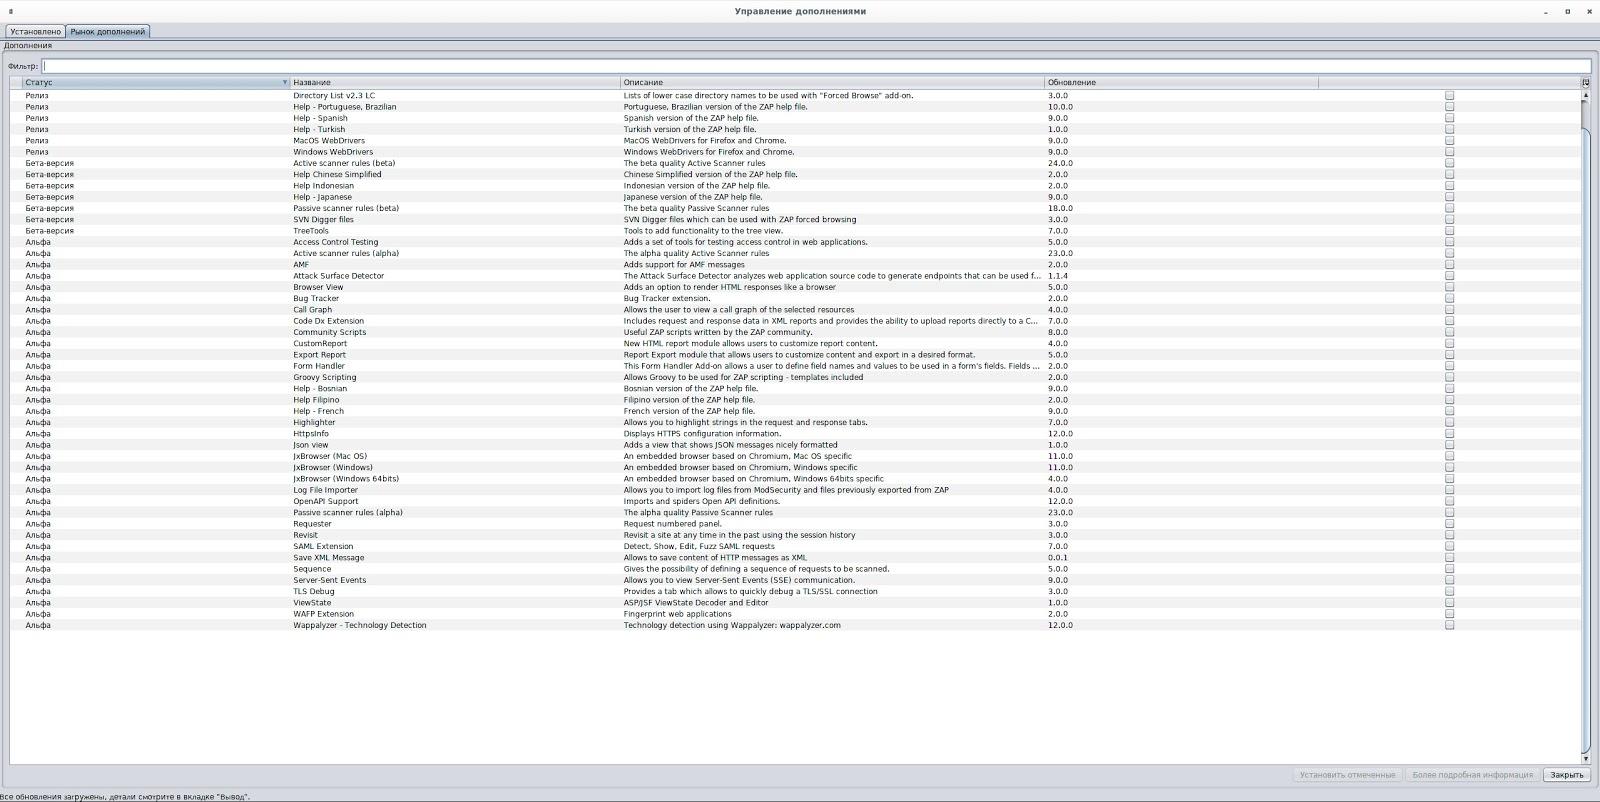The width and height of the screenshot is (1600, 802).
Task: Click the Revisit add-on name
Action: 305,535
